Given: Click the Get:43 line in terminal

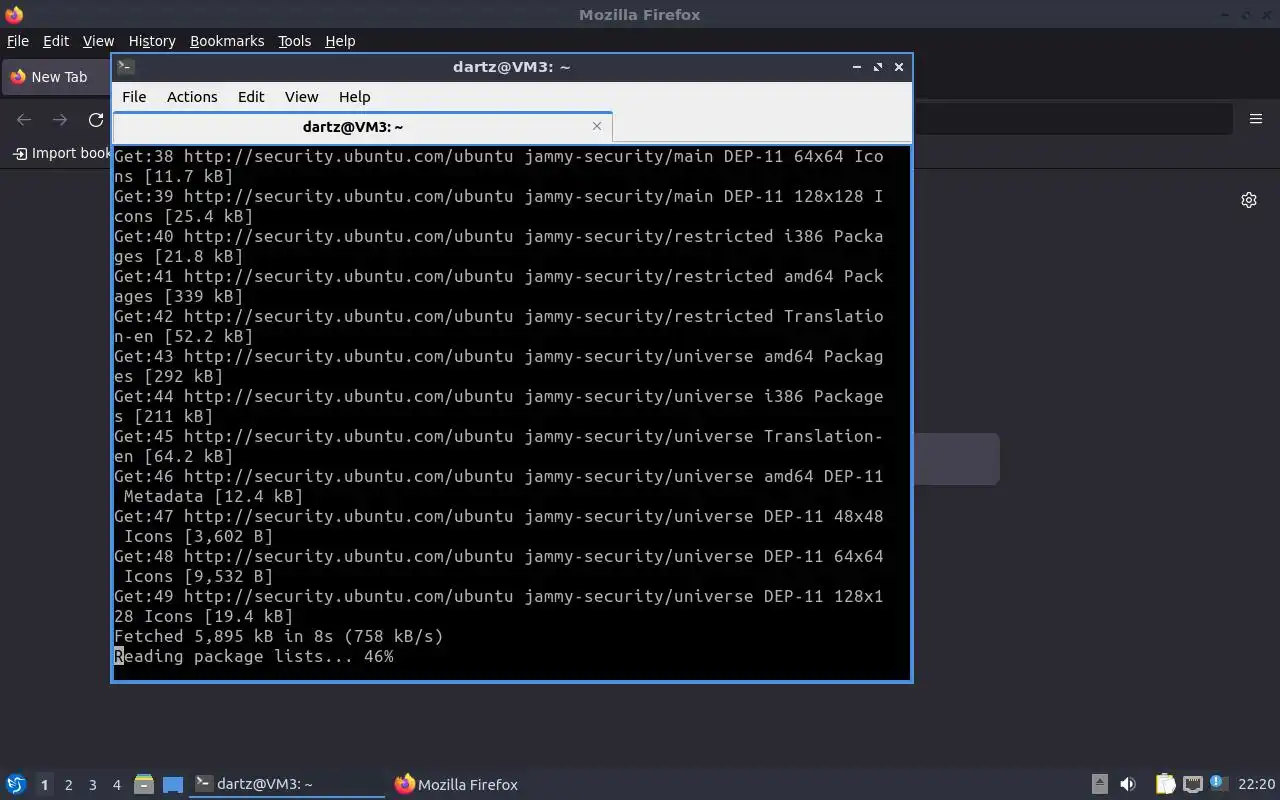Looking at the screenshot, I should (499, 366).
